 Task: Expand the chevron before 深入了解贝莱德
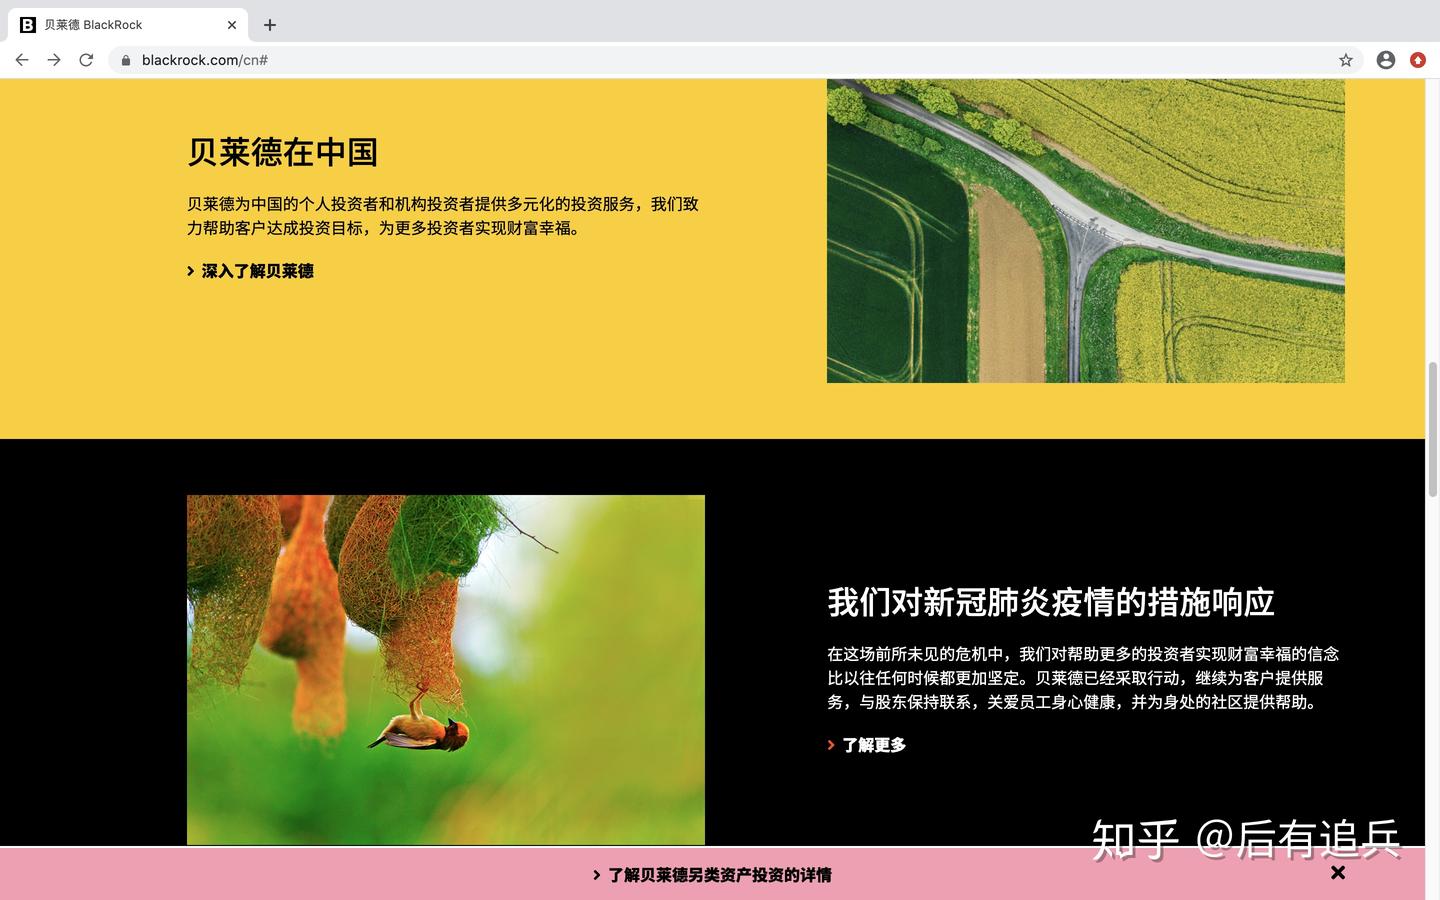tap(191, 270)
